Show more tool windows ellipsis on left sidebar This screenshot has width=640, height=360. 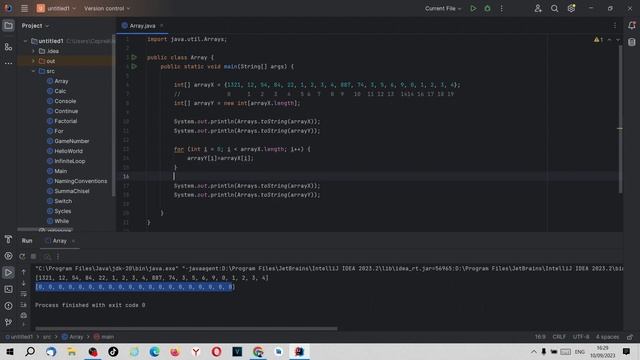pyautogui.click(x=8, y=63)
